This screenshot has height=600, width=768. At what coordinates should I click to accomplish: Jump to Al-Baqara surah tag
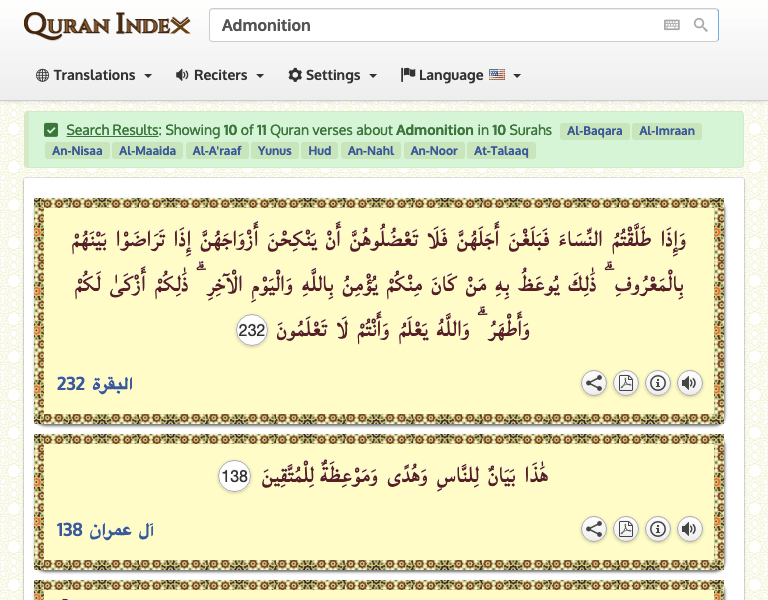[x=595, y=131]
